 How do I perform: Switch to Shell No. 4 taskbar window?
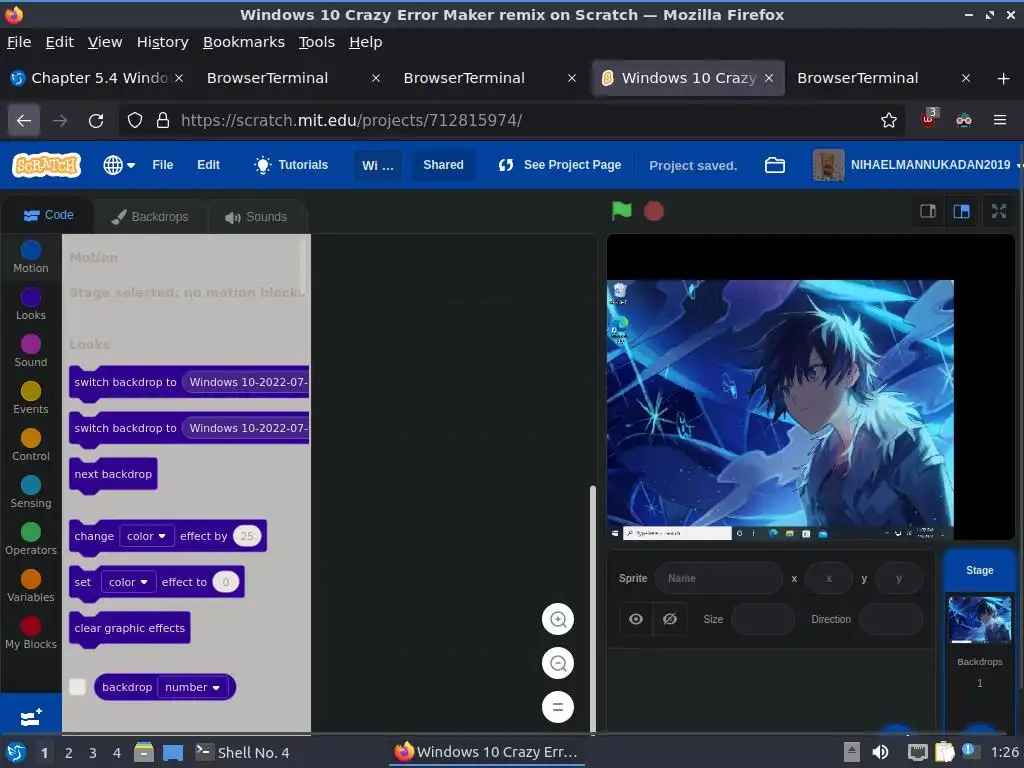[x=243, y=752]
